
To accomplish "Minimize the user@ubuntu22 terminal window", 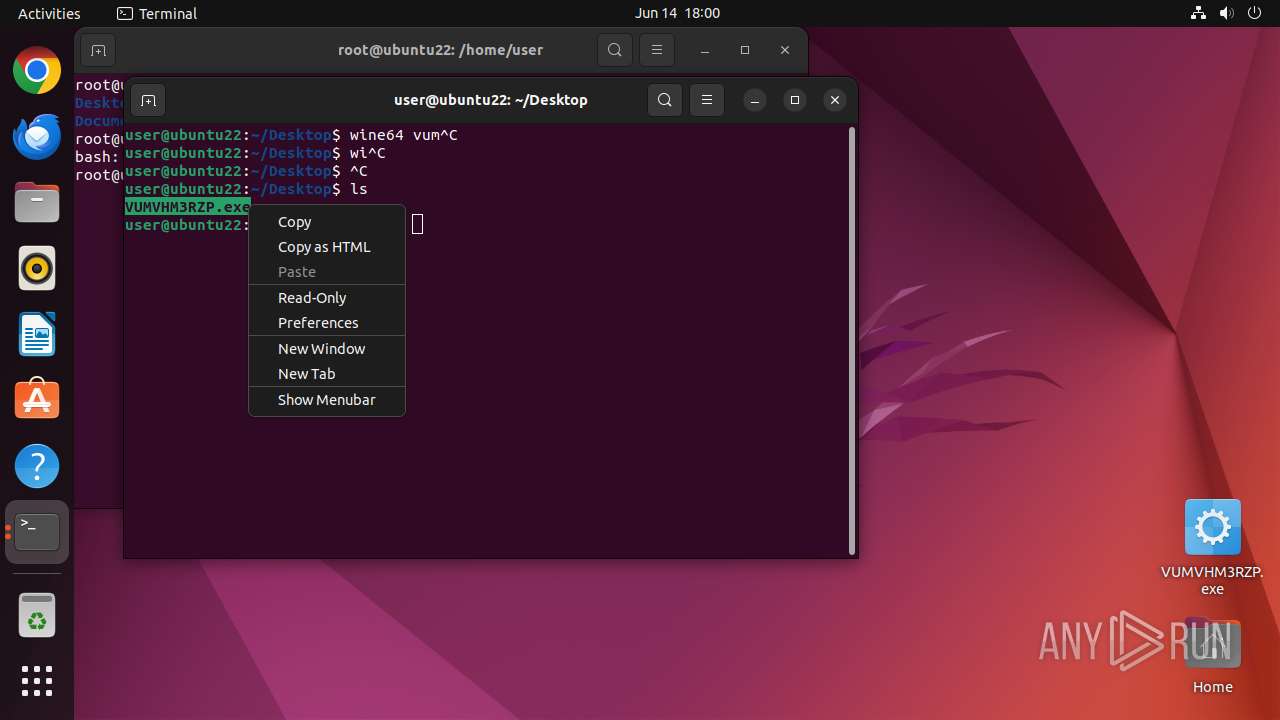I will (x=755, y=100).
